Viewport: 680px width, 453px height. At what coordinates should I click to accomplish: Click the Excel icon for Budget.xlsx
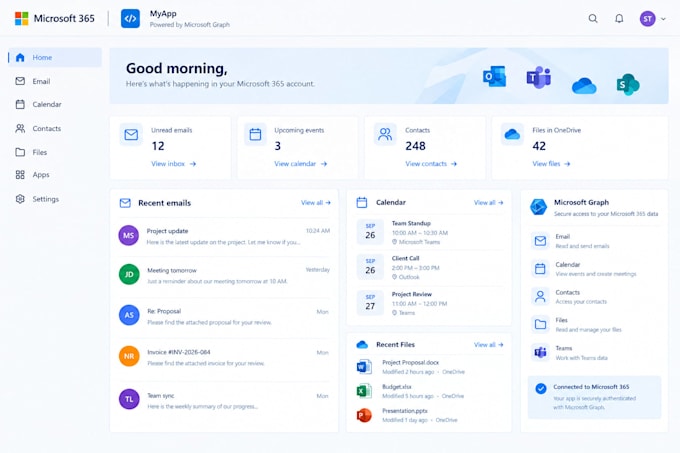click(364, 391)
